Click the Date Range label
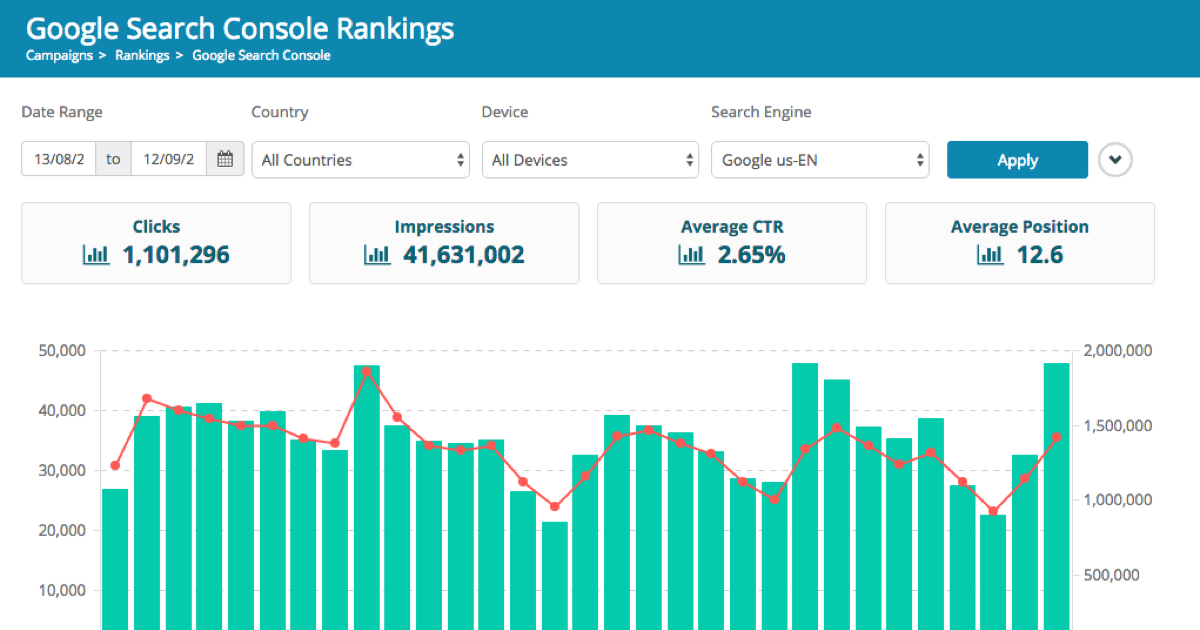 [x=62, y=112]
